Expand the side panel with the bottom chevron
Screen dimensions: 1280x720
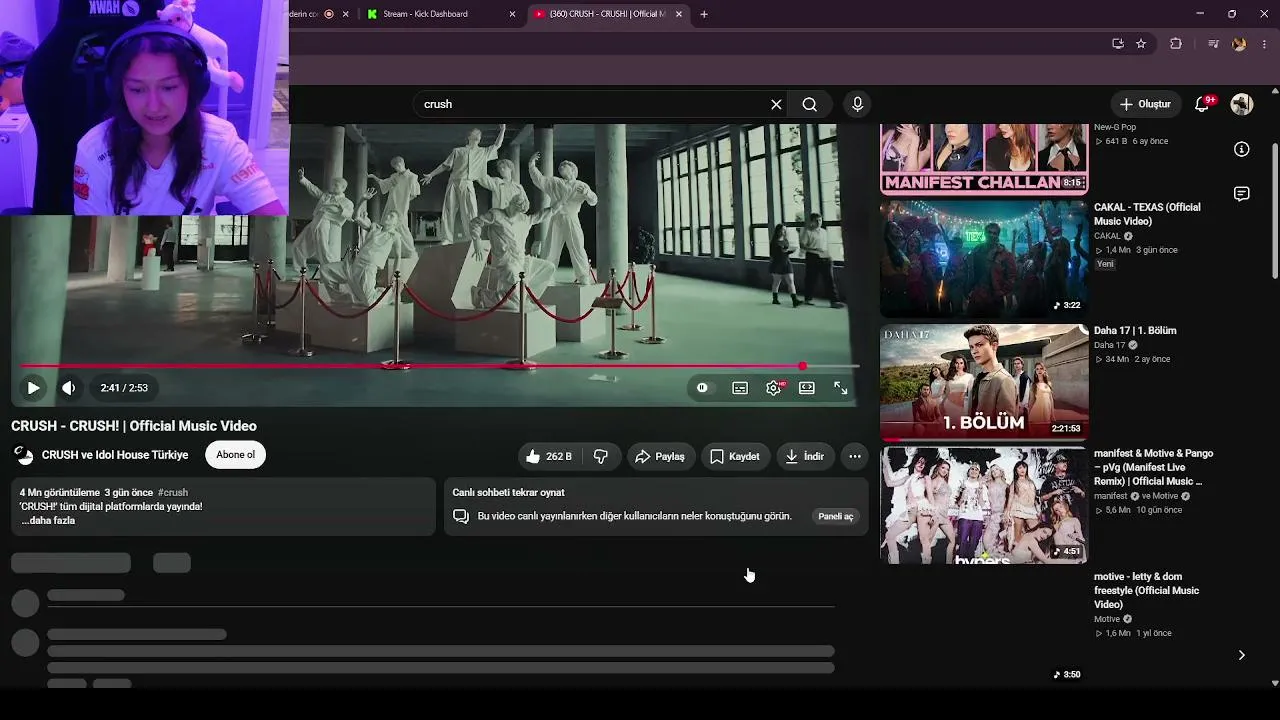tap(1242, 656)
